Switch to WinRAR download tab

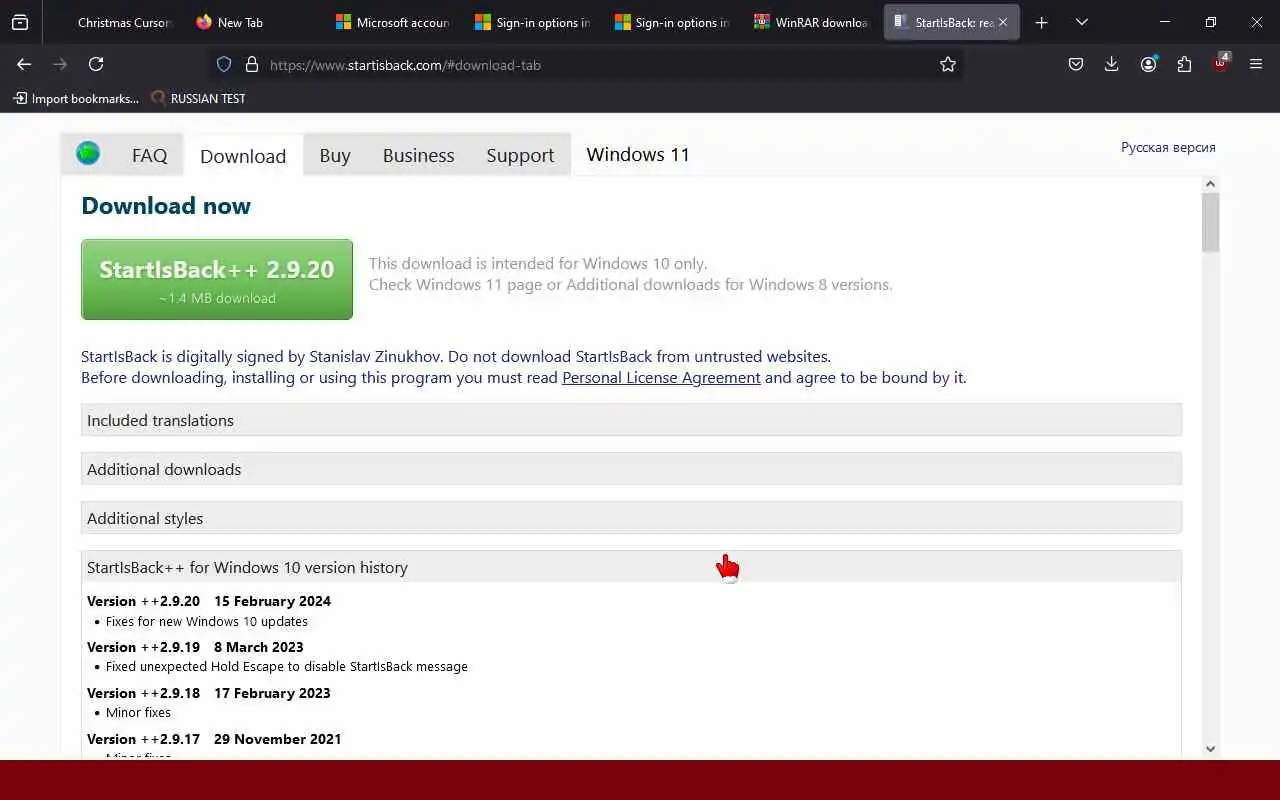point(811,22)
